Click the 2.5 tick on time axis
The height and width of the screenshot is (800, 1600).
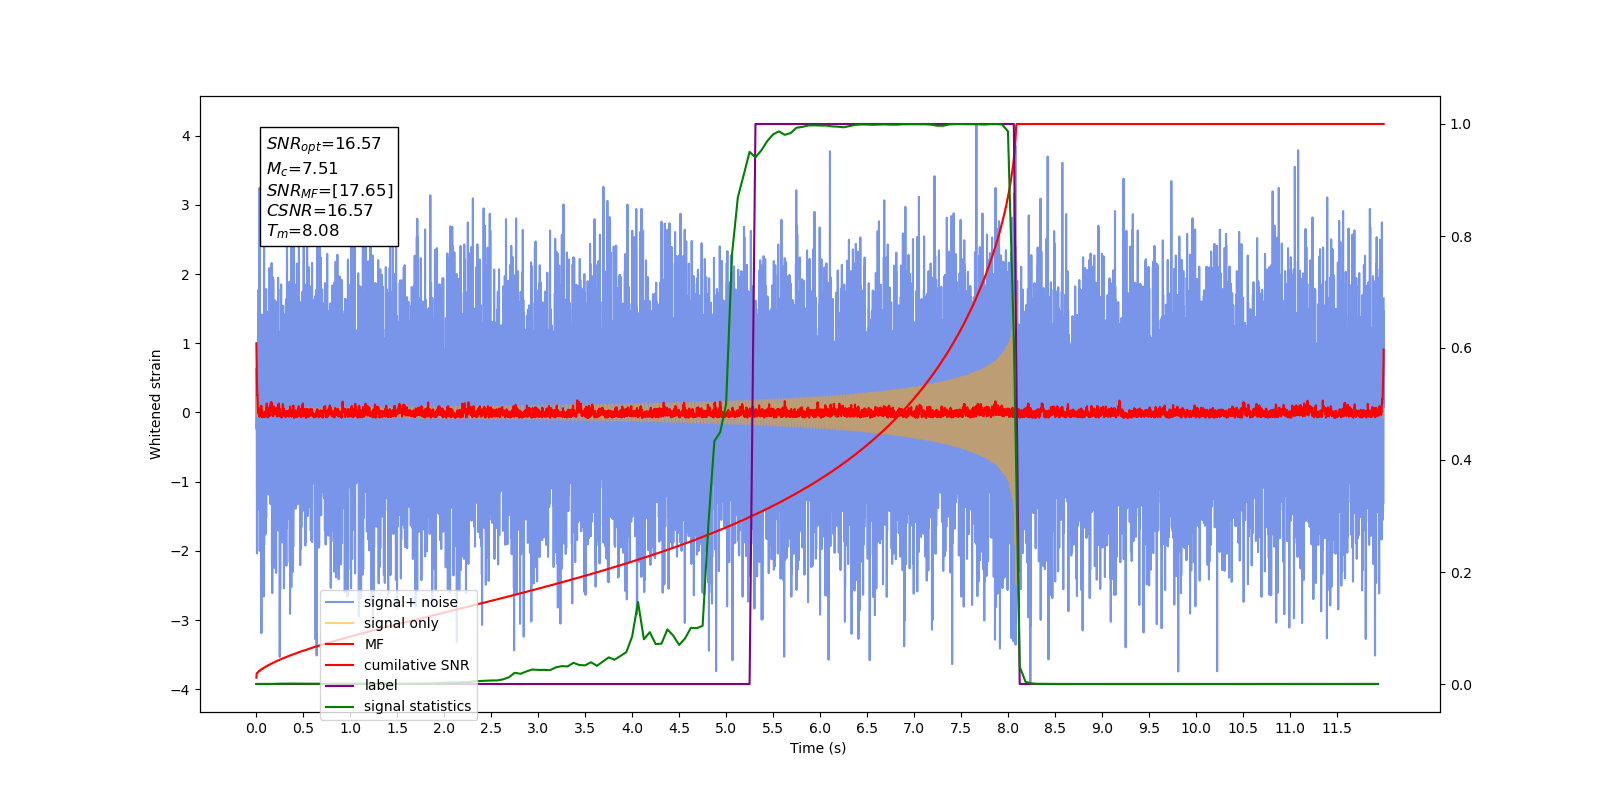coord(491,728)
